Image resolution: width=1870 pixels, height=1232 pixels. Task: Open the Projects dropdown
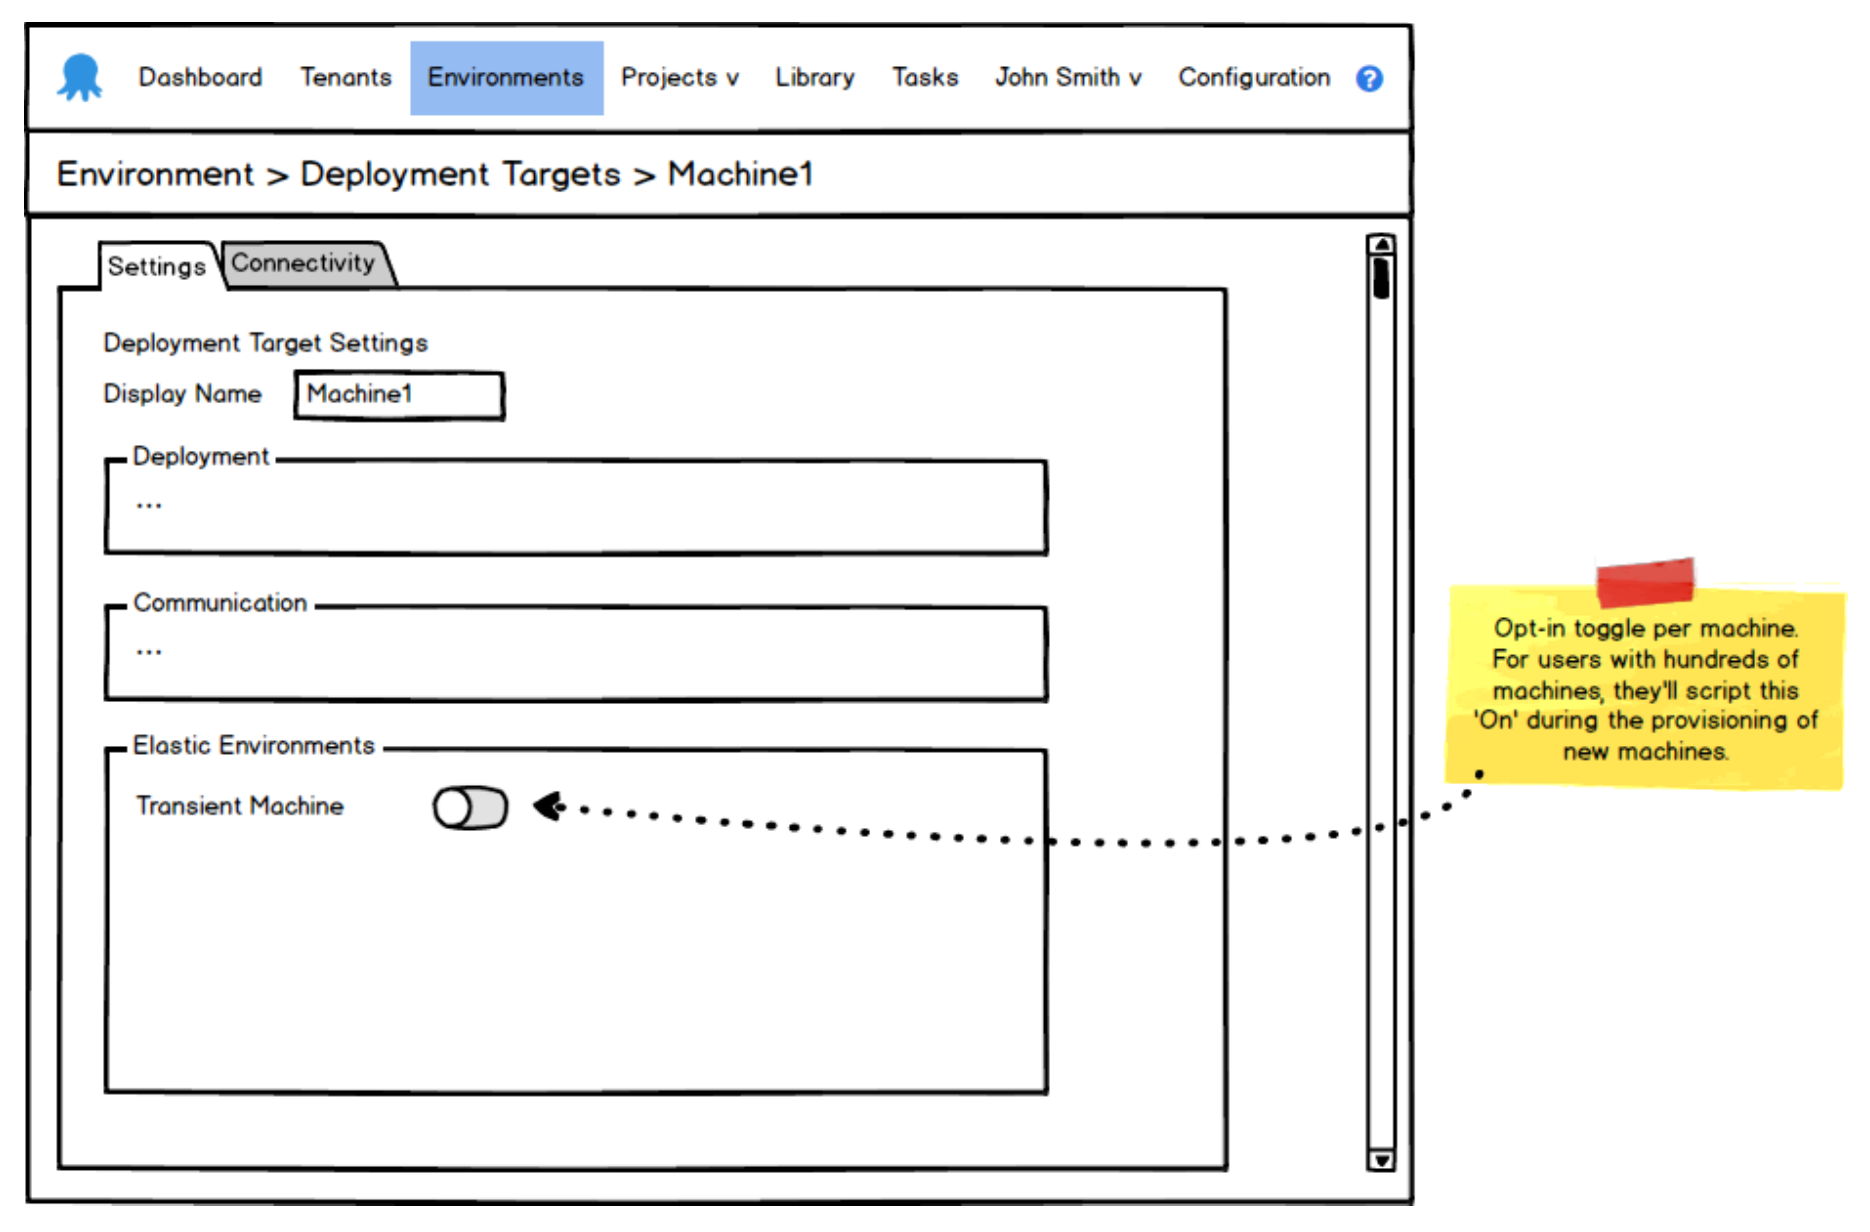coord(680,78)
